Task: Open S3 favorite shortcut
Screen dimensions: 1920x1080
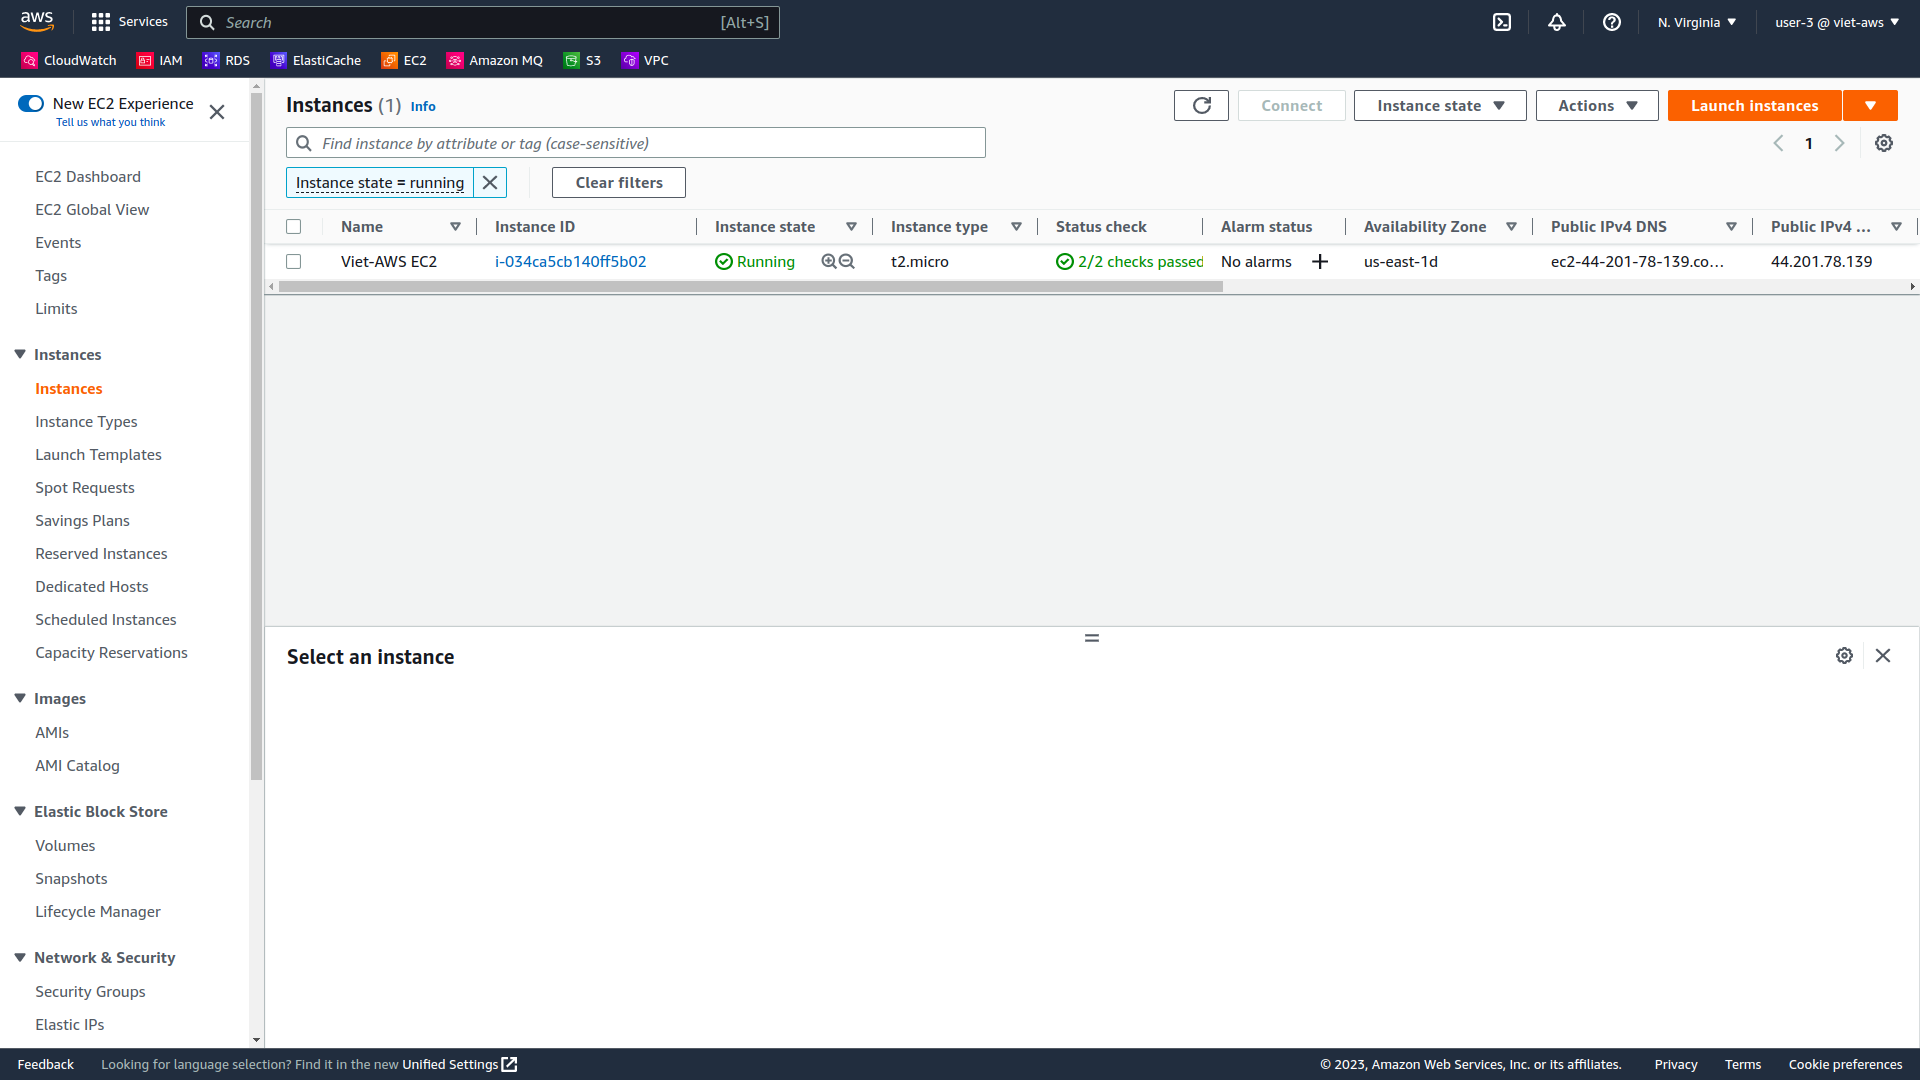Action: pyautogui.click(x=582, y=60)
